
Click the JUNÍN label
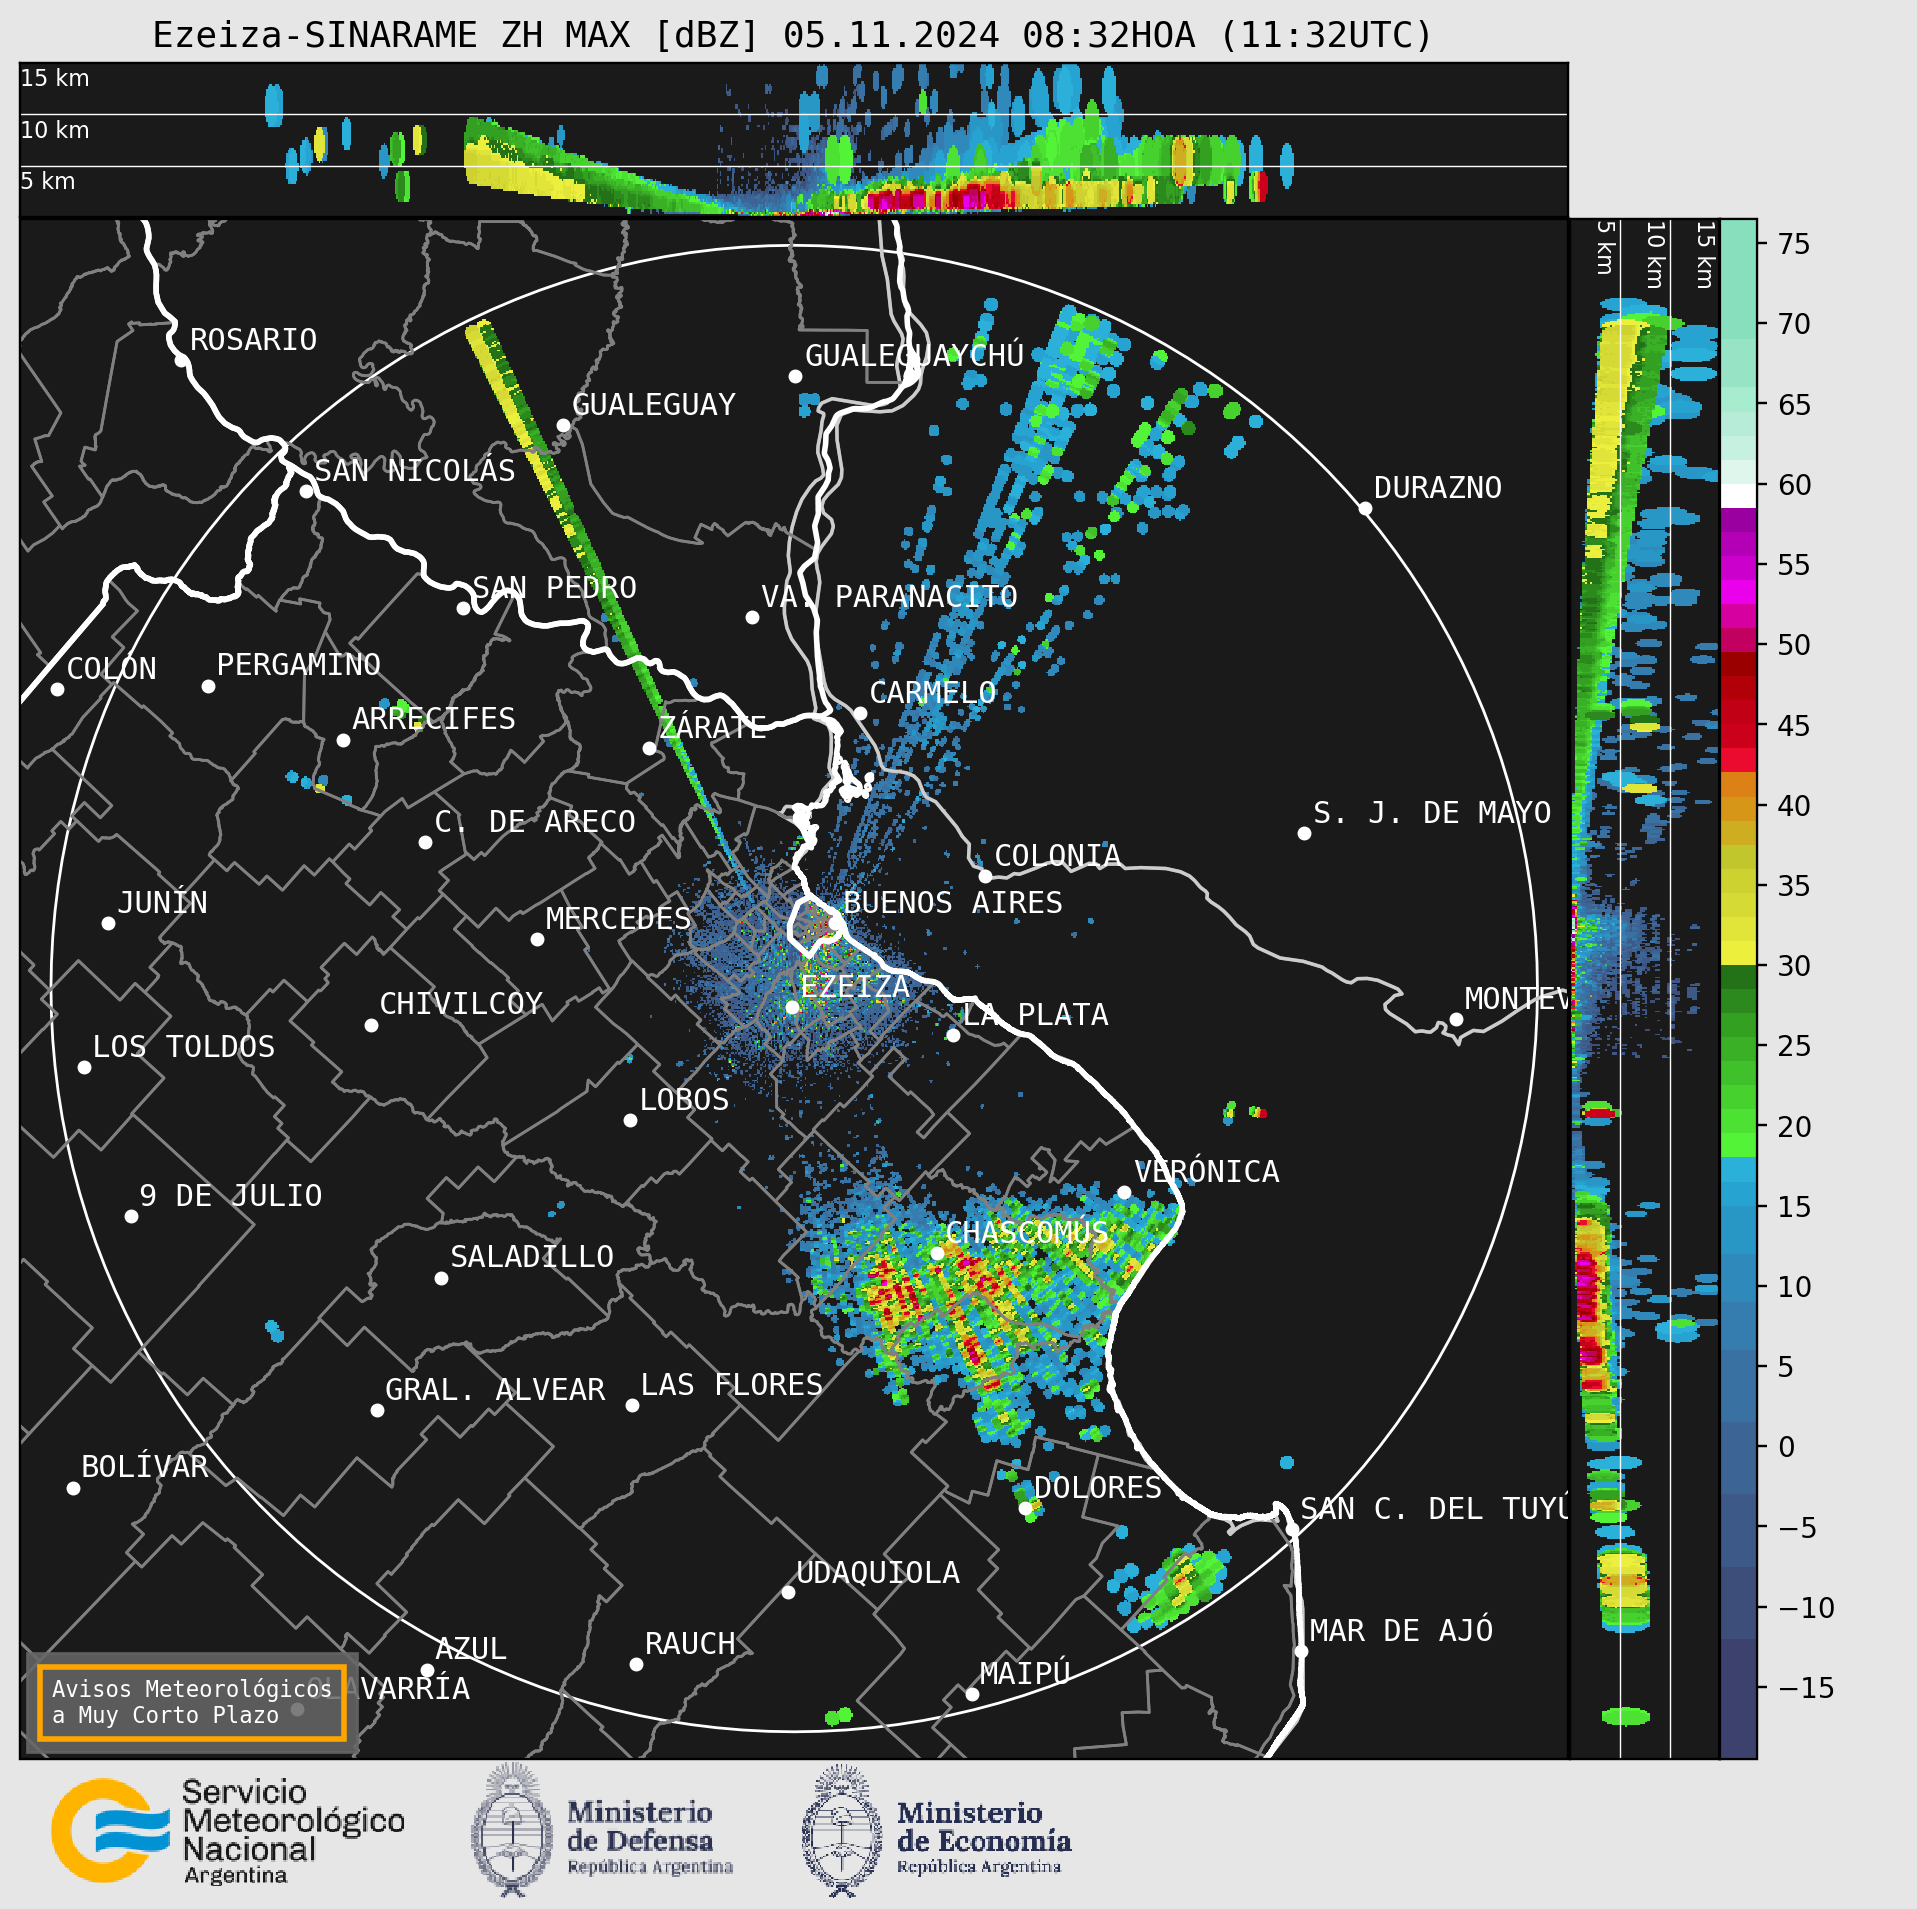click(162, 902)
